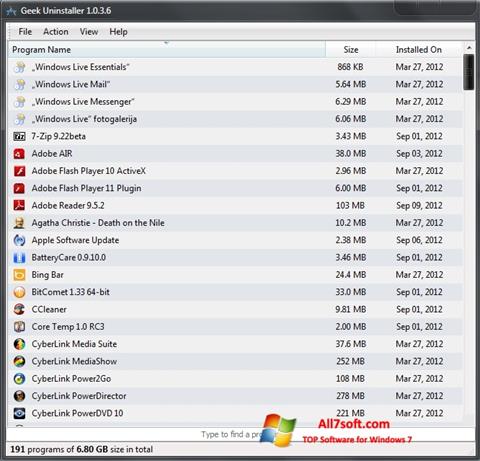Select the 'CyberLink Media Suite' name

[74, 344]
